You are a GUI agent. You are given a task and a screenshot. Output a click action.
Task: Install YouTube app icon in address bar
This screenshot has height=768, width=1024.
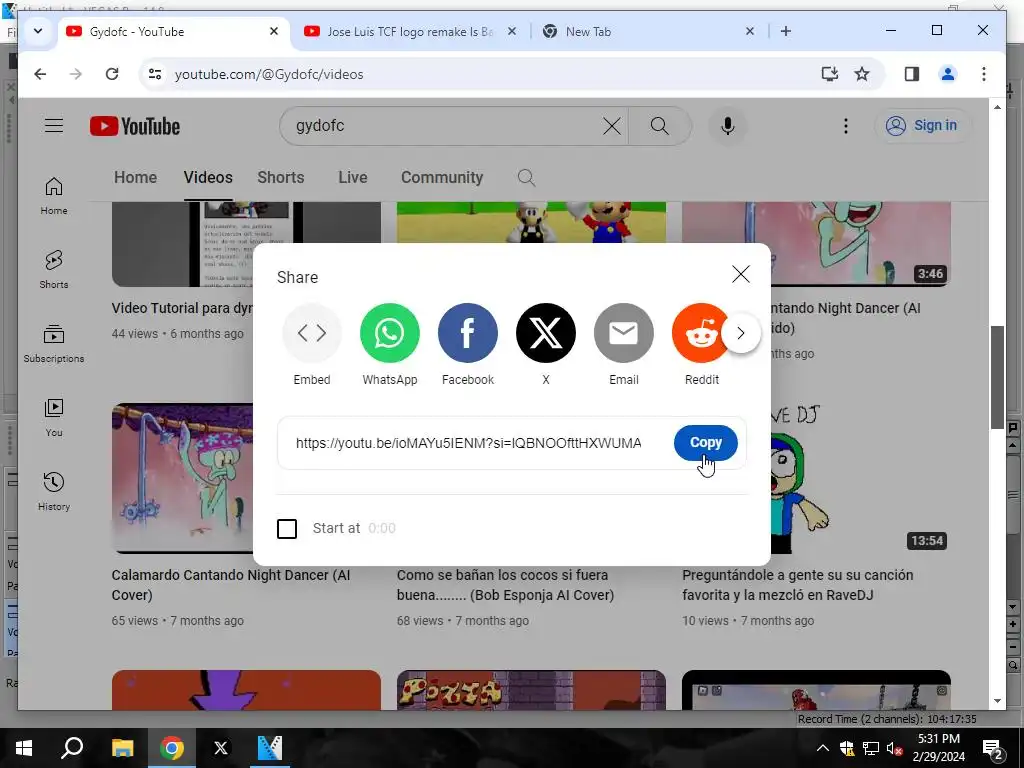[x=829, y=74]
